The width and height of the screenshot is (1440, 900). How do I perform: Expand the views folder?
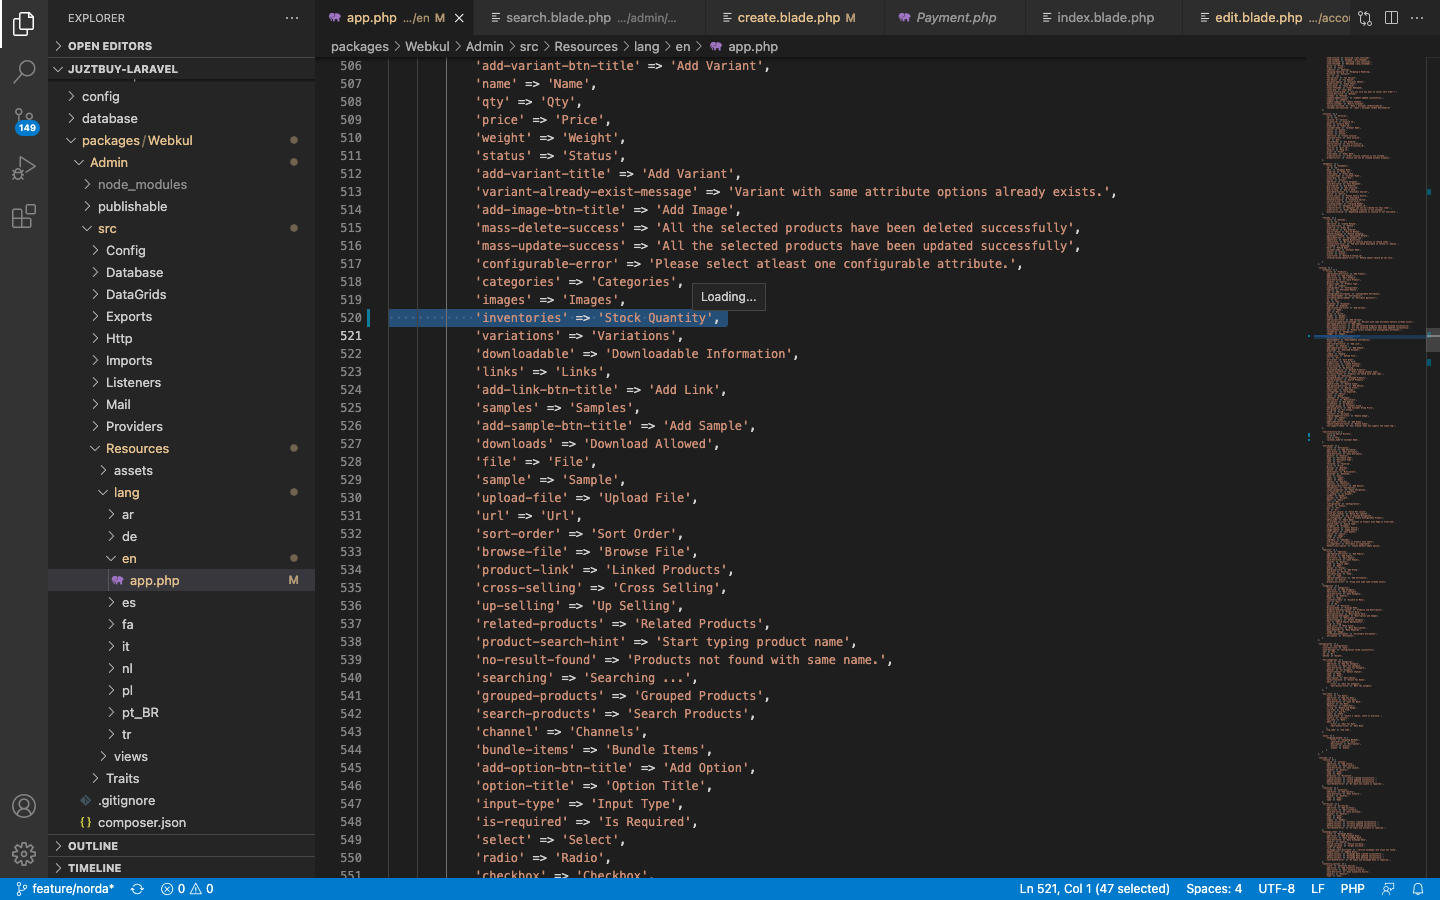tap(181, 757)
